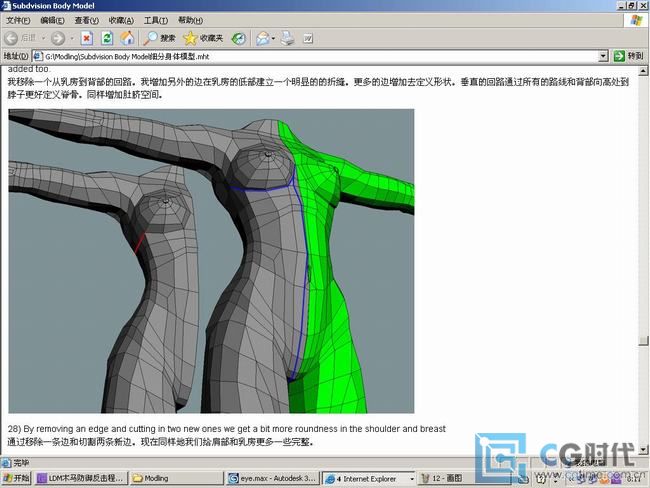The width and height of the screenshot is (650, 488).
Task: Open the Help (帮助) menu
Action: pos(190,20)
